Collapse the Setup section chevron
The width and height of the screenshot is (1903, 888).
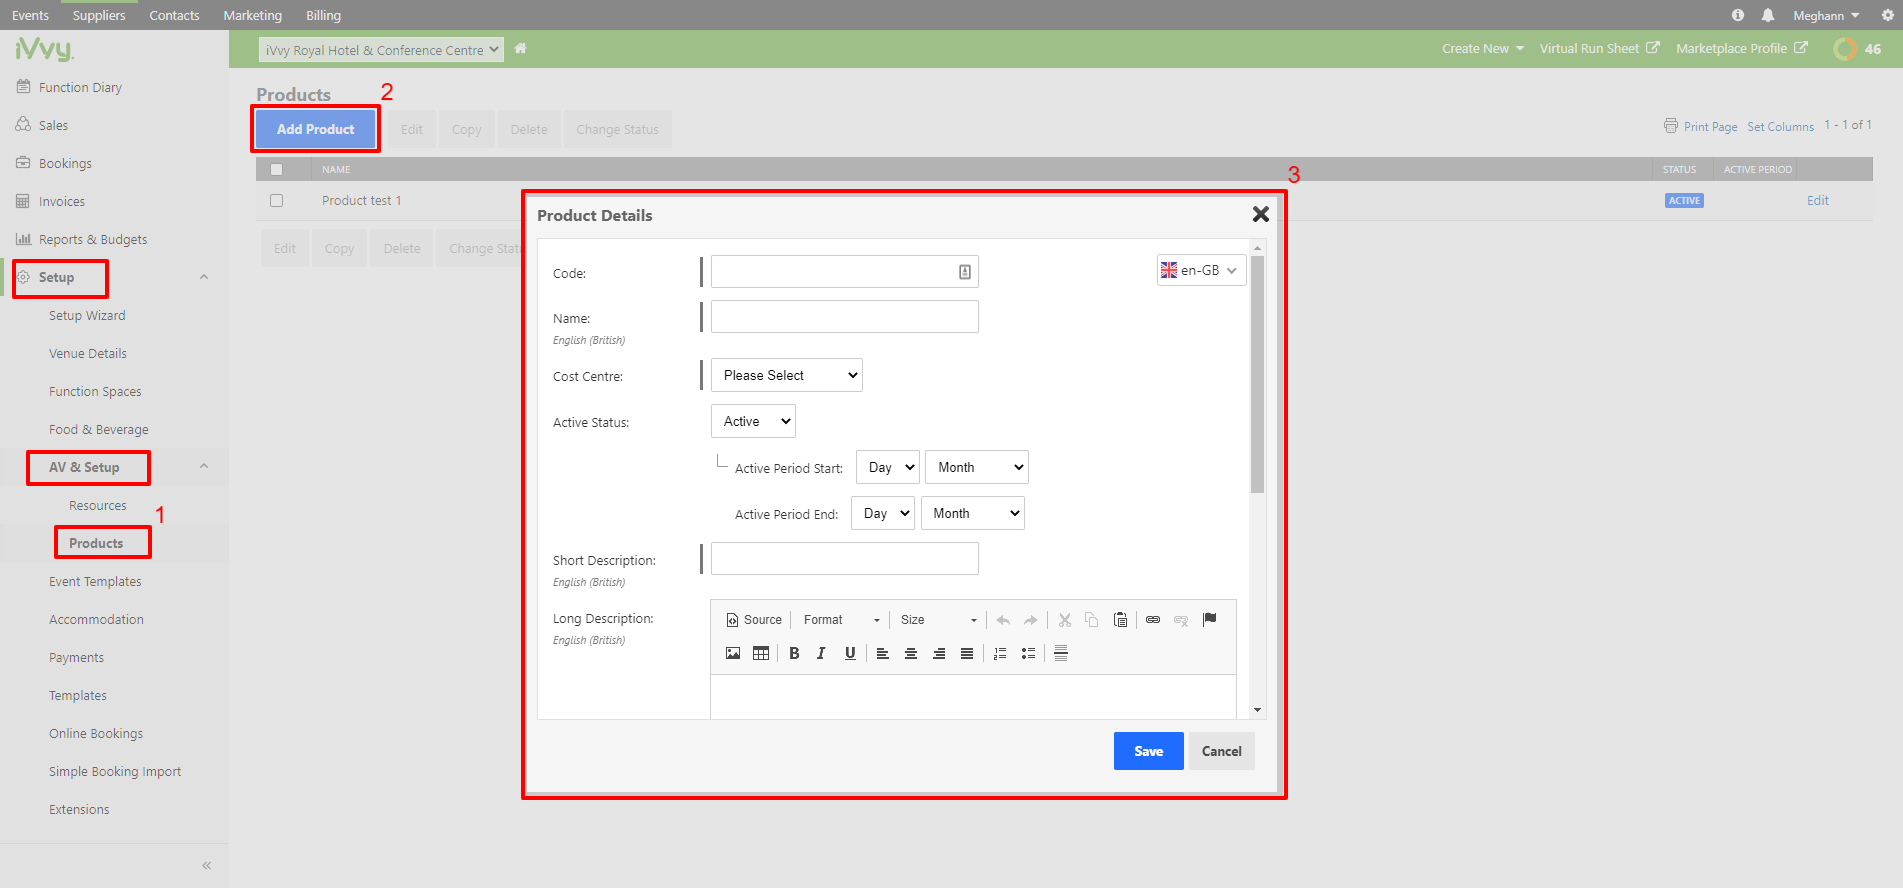tap(204, 277)
